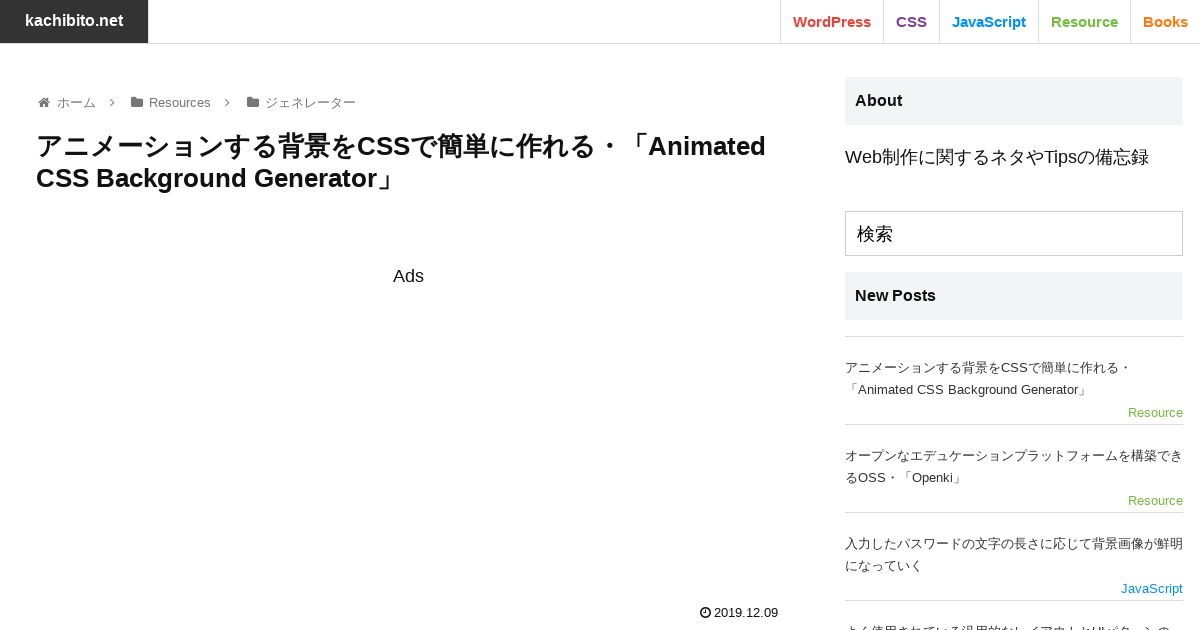This screenshot has height=630, width=1200.
Task: Click Resource tag under the Openki post
Action: [x=1155, y=500]
